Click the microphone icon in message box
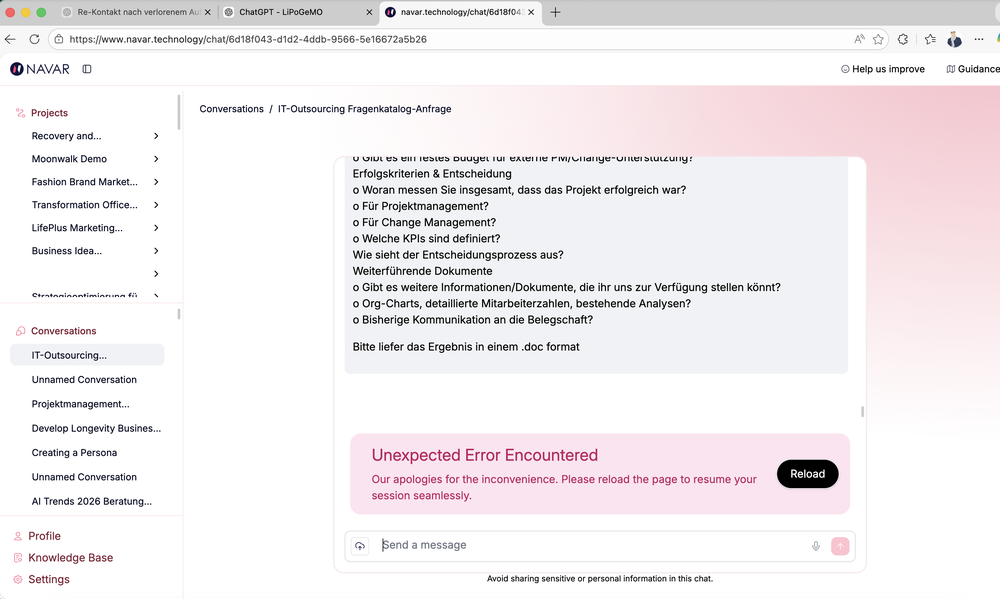 coord(816,546)
